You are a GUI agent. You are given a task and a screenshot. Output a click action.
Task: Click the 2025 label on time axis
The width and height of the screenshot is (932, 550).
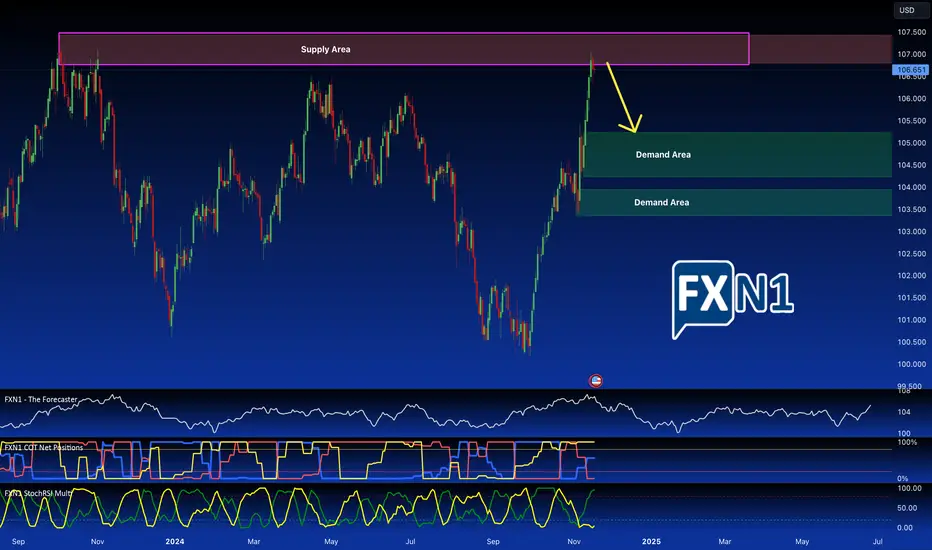tap(651, 542)
